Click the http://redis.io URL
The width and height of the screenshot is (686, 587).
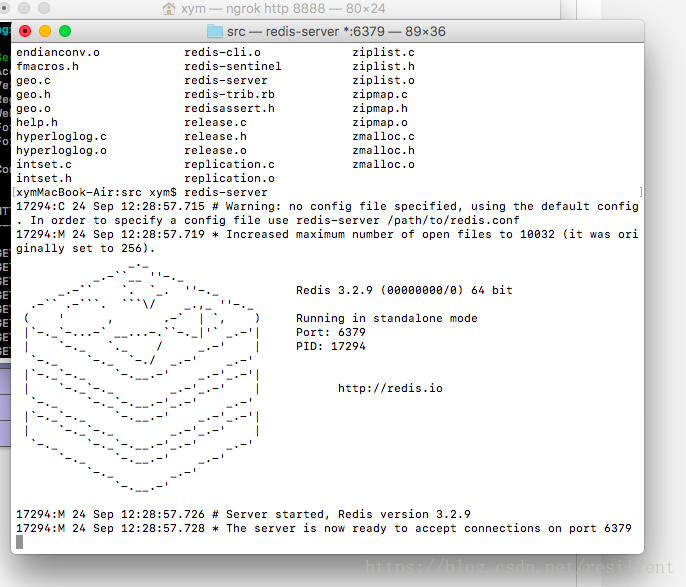point(390,388)
